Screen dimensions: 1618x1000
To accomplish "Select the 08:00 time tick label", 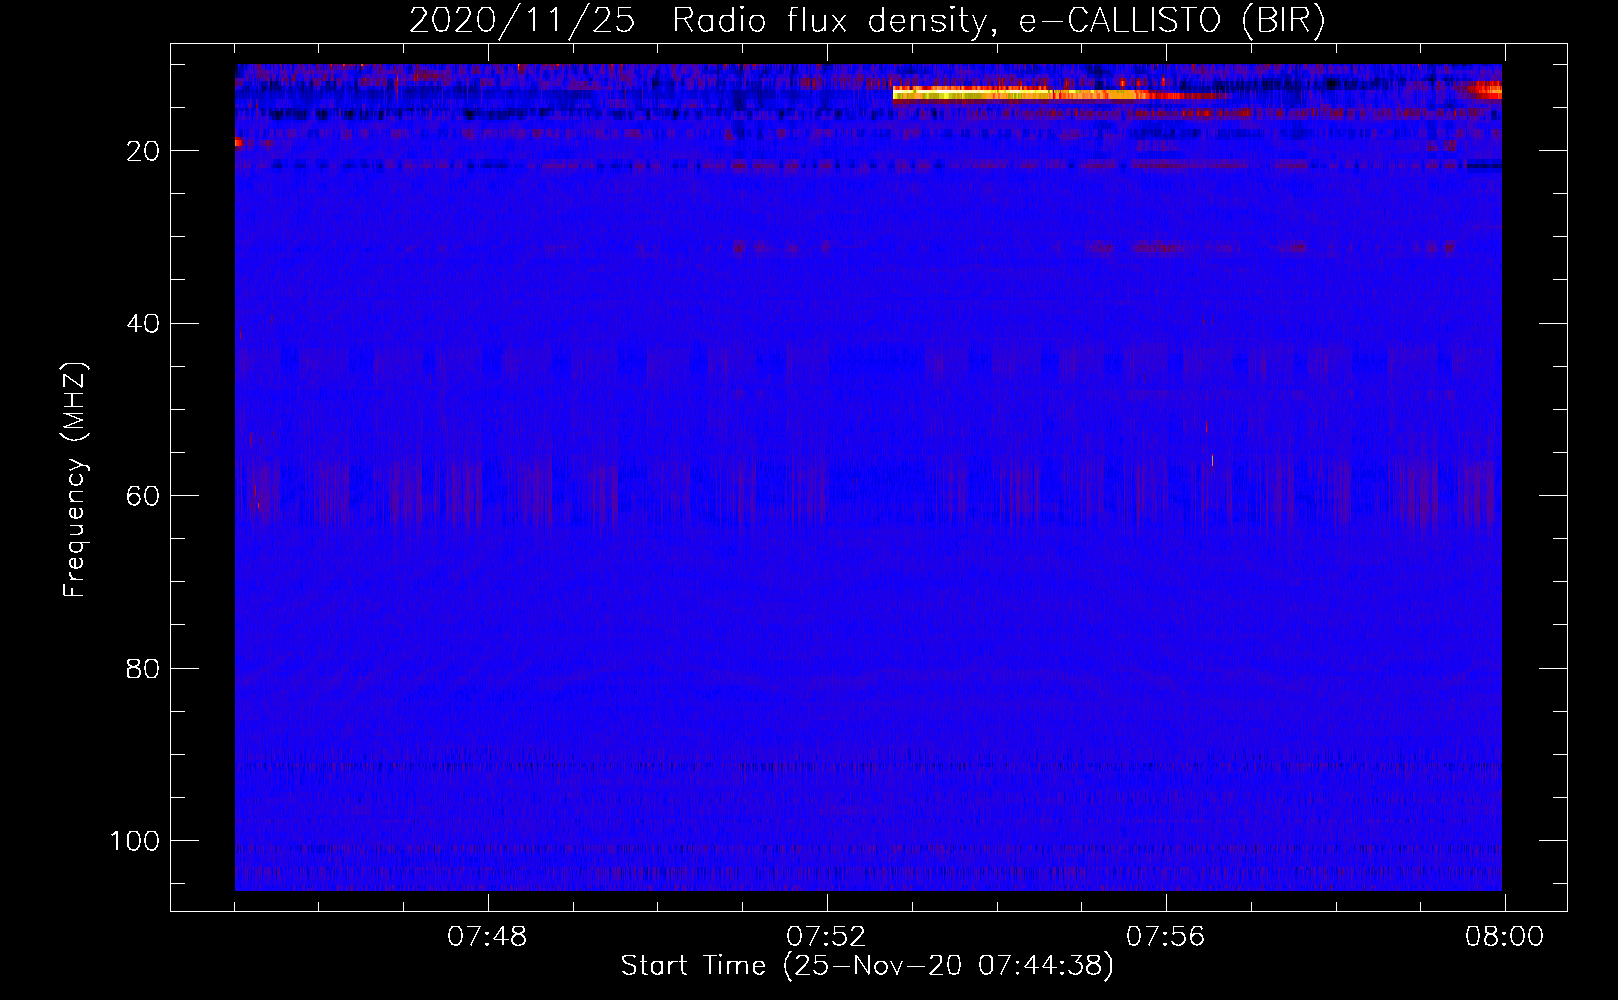I will (1504, 937).
